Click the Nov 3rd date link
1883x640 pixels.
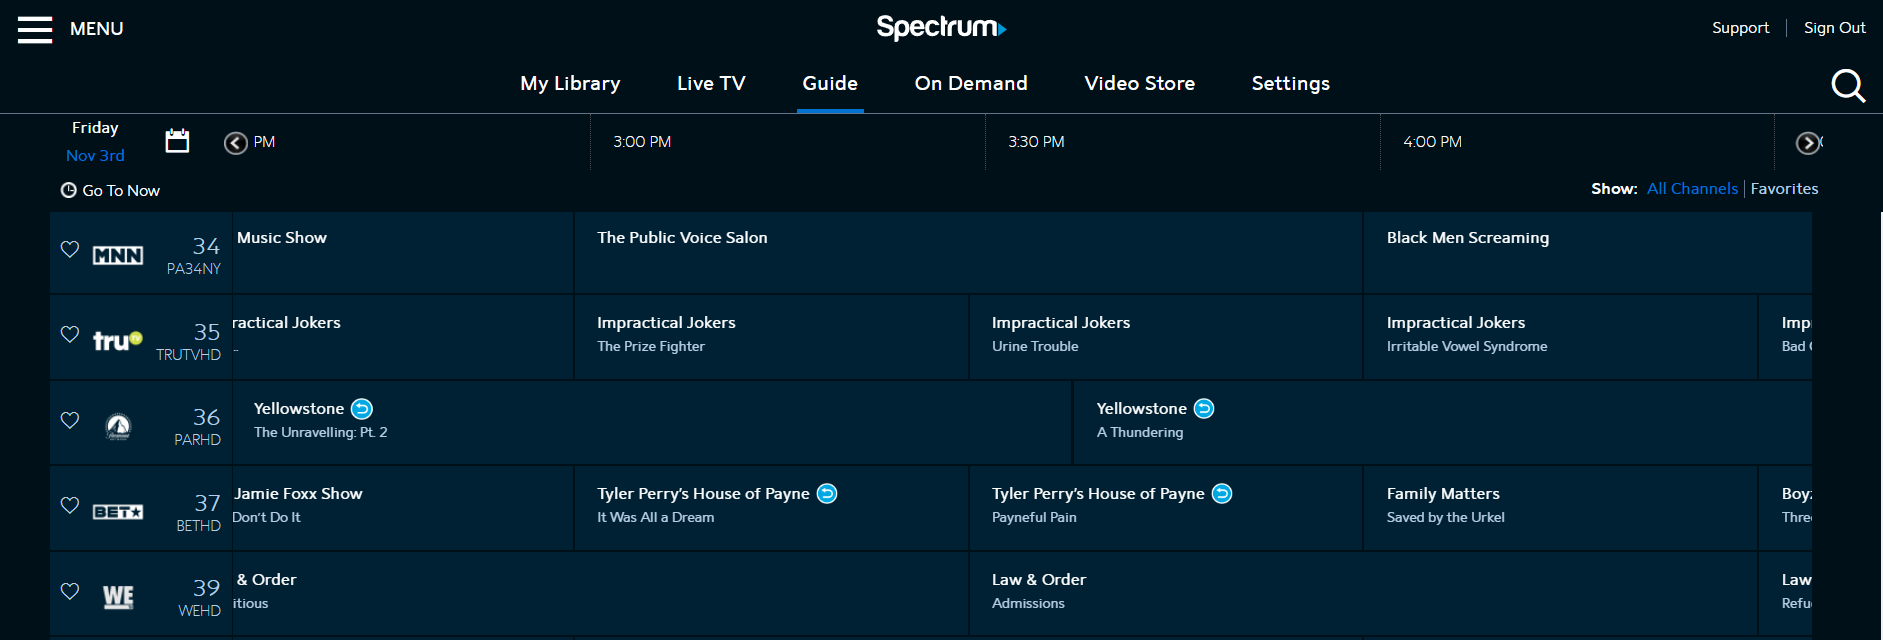pos(95,156)
